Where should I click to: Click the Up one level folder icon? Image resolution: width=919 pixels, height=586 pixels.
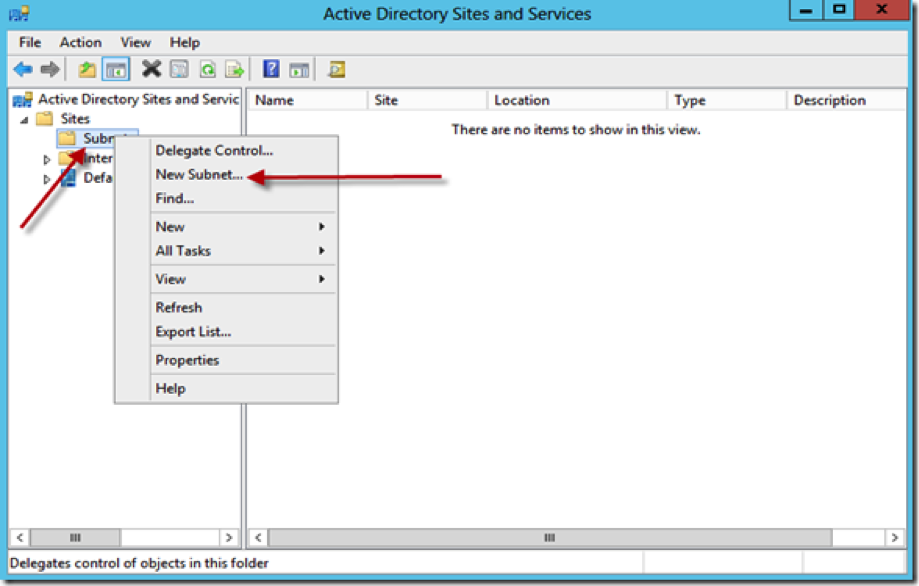click(87, 70)
